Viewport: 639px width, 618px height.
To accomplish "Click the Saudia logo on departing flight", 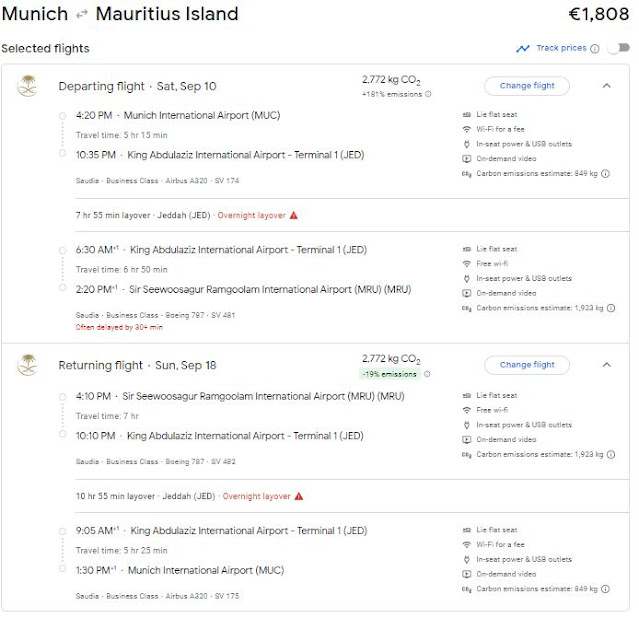I will [x=27, y=86].
